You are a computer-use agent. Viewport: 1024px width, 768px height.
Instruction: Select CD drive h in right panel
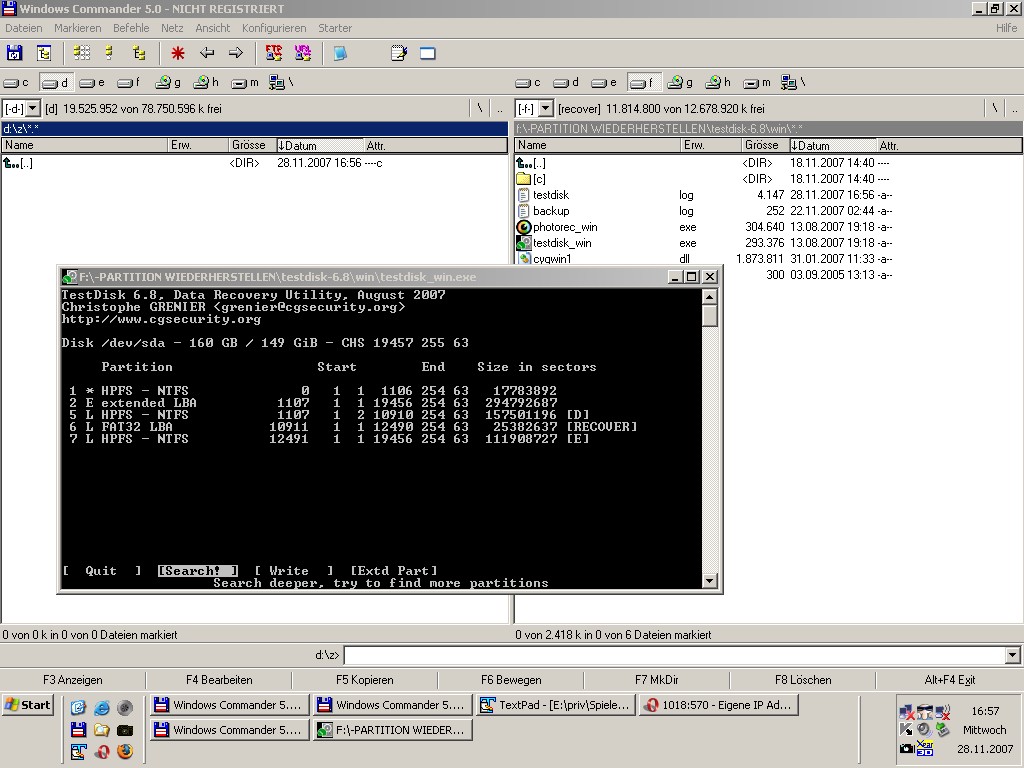tap(719, 83)
